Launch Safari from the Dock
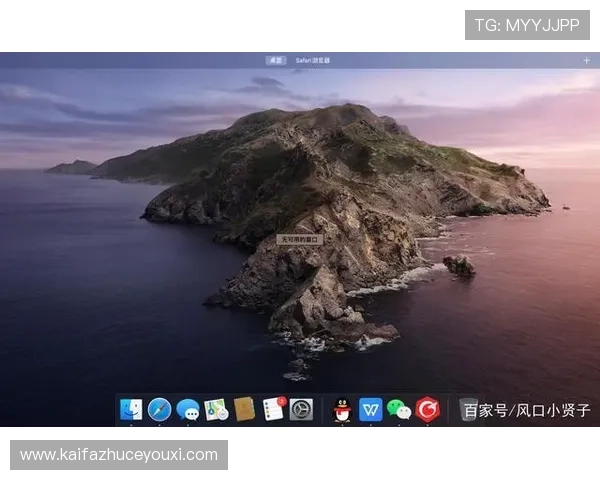 pos(160,410)
